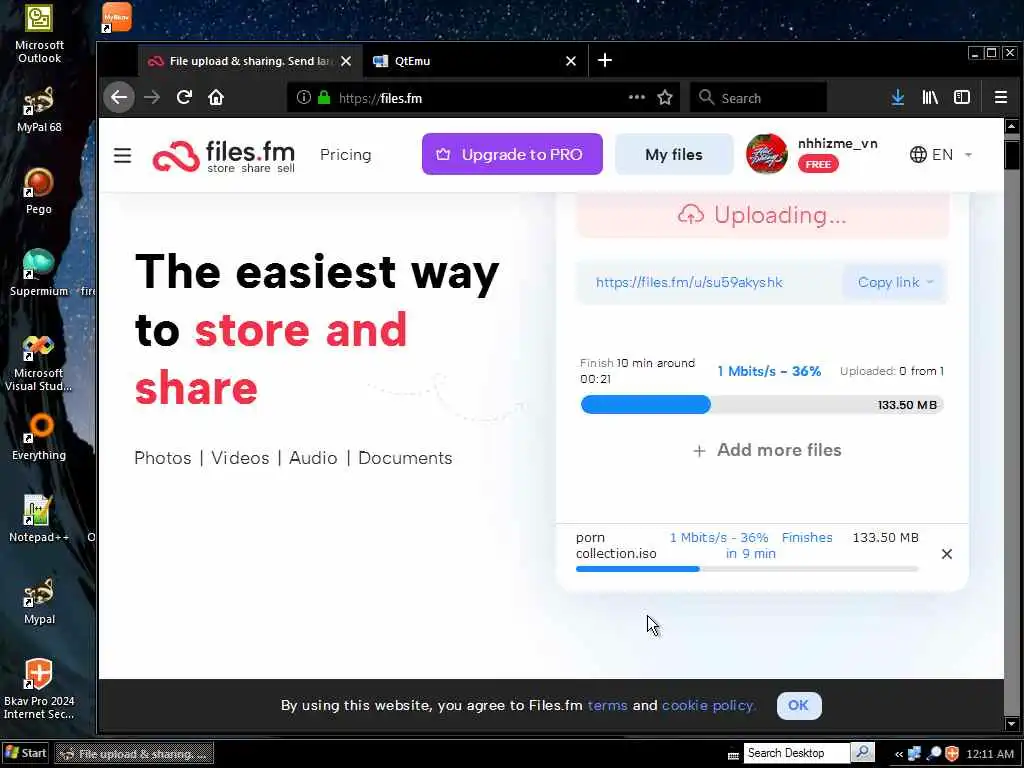Screen dimensions: 1024x768
Task: Accept cookies with OK button
Action: coord(799,705)
